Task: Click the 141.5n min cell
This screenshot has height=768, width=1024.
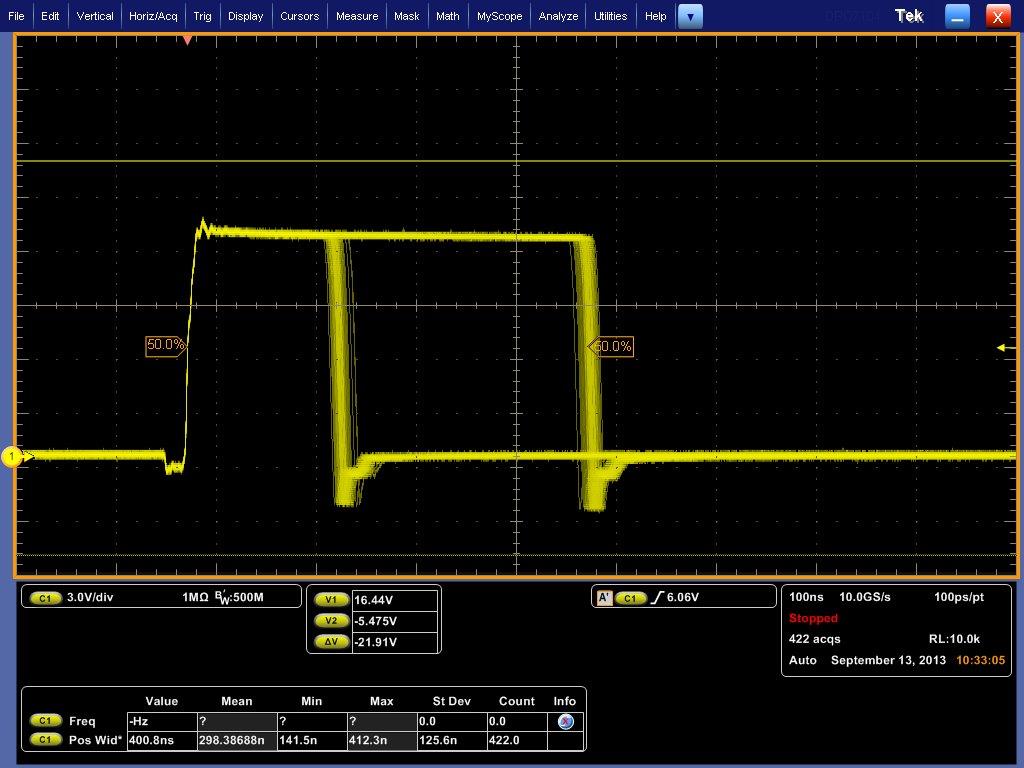Action: point(312,741)
